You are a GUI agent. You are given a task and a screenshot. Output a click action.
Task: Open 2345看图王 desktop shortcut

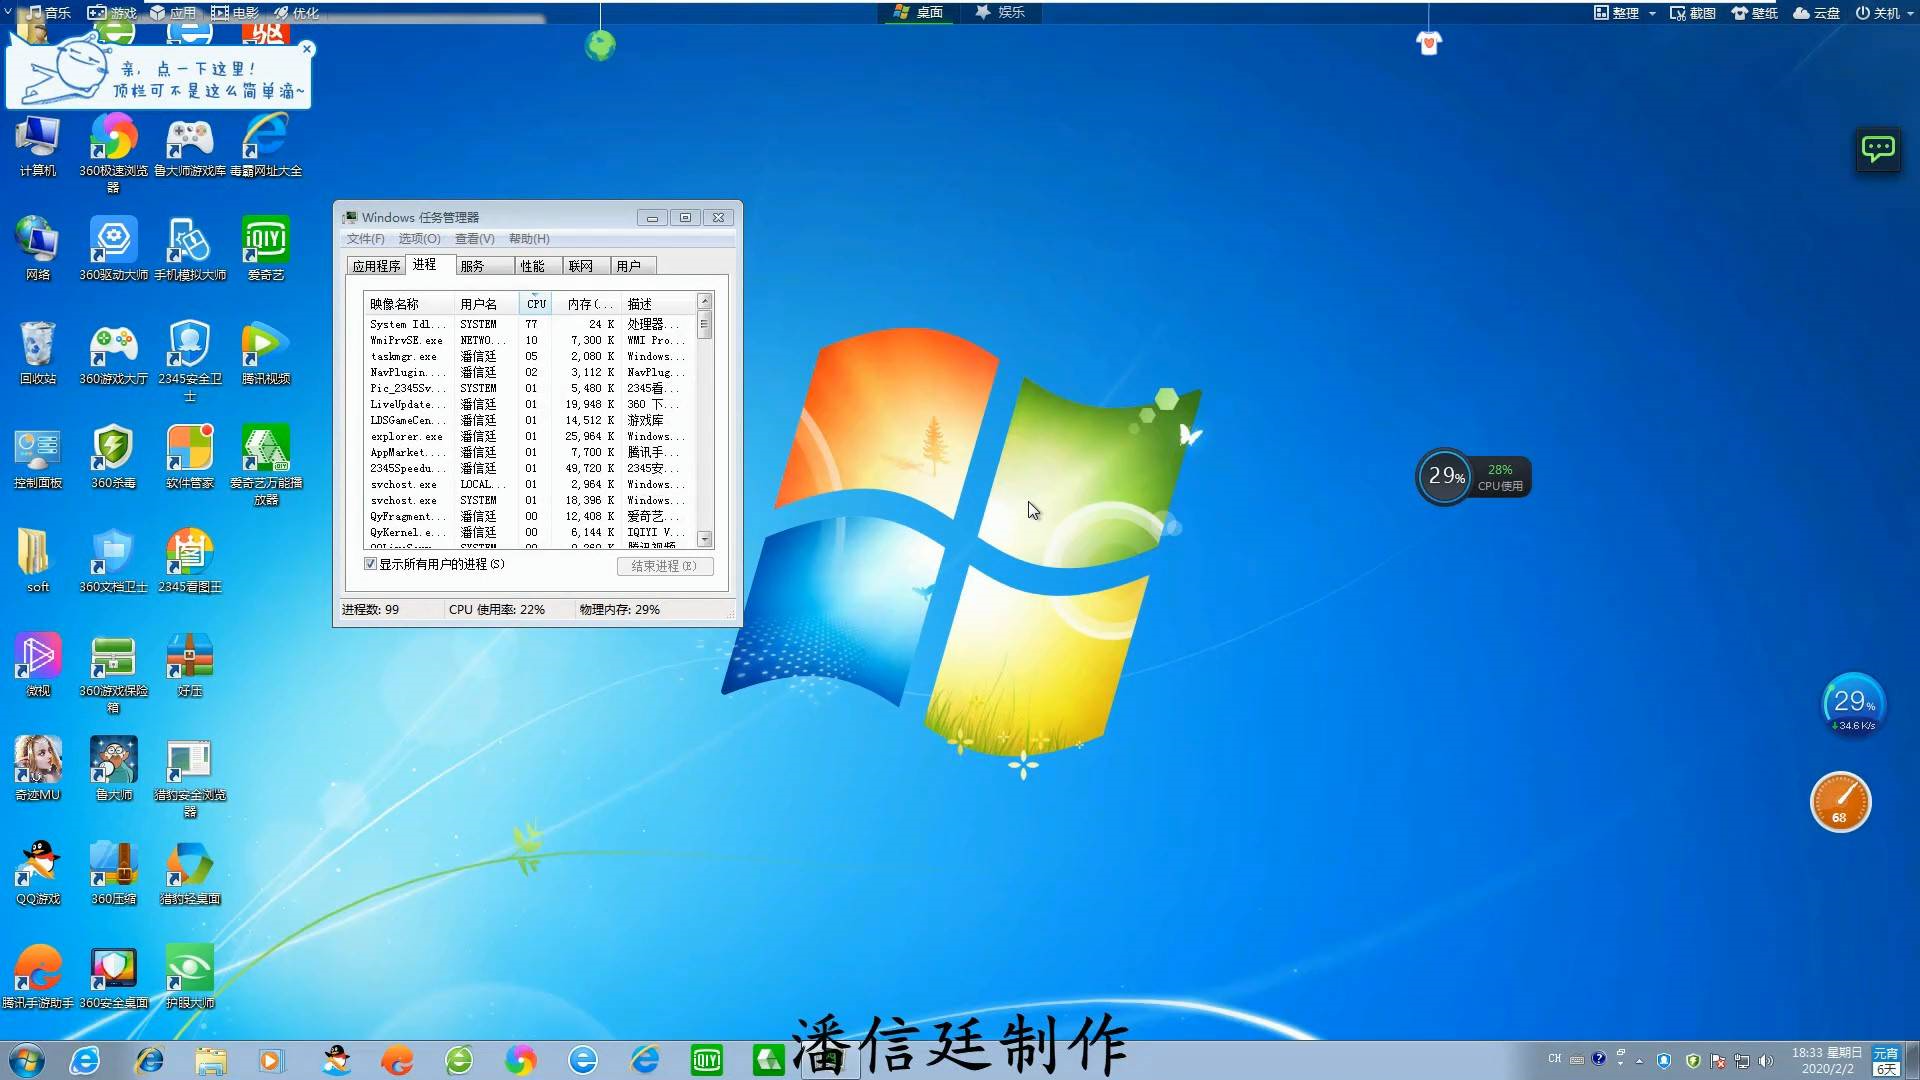(x=190, y=561)
